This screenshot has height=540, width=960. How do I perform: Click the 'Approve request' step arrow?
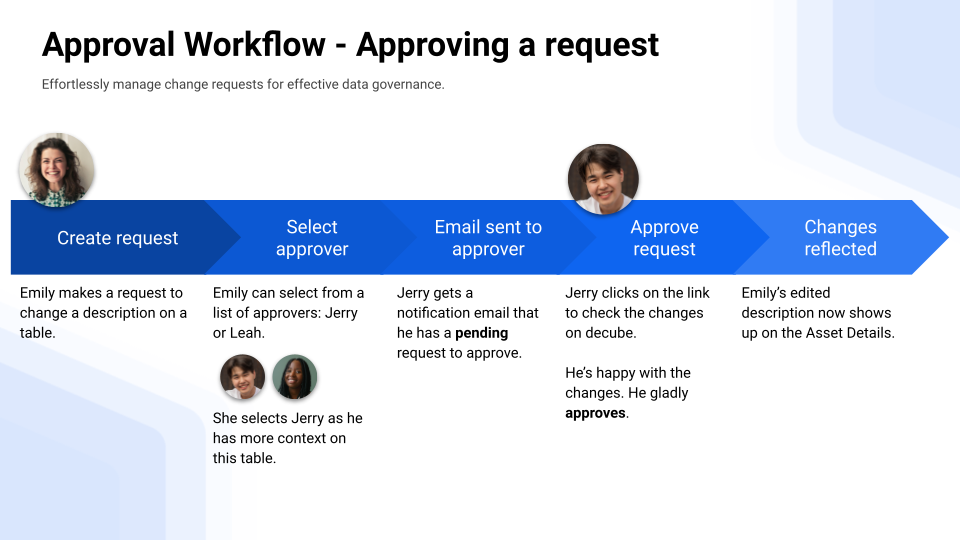664,238
